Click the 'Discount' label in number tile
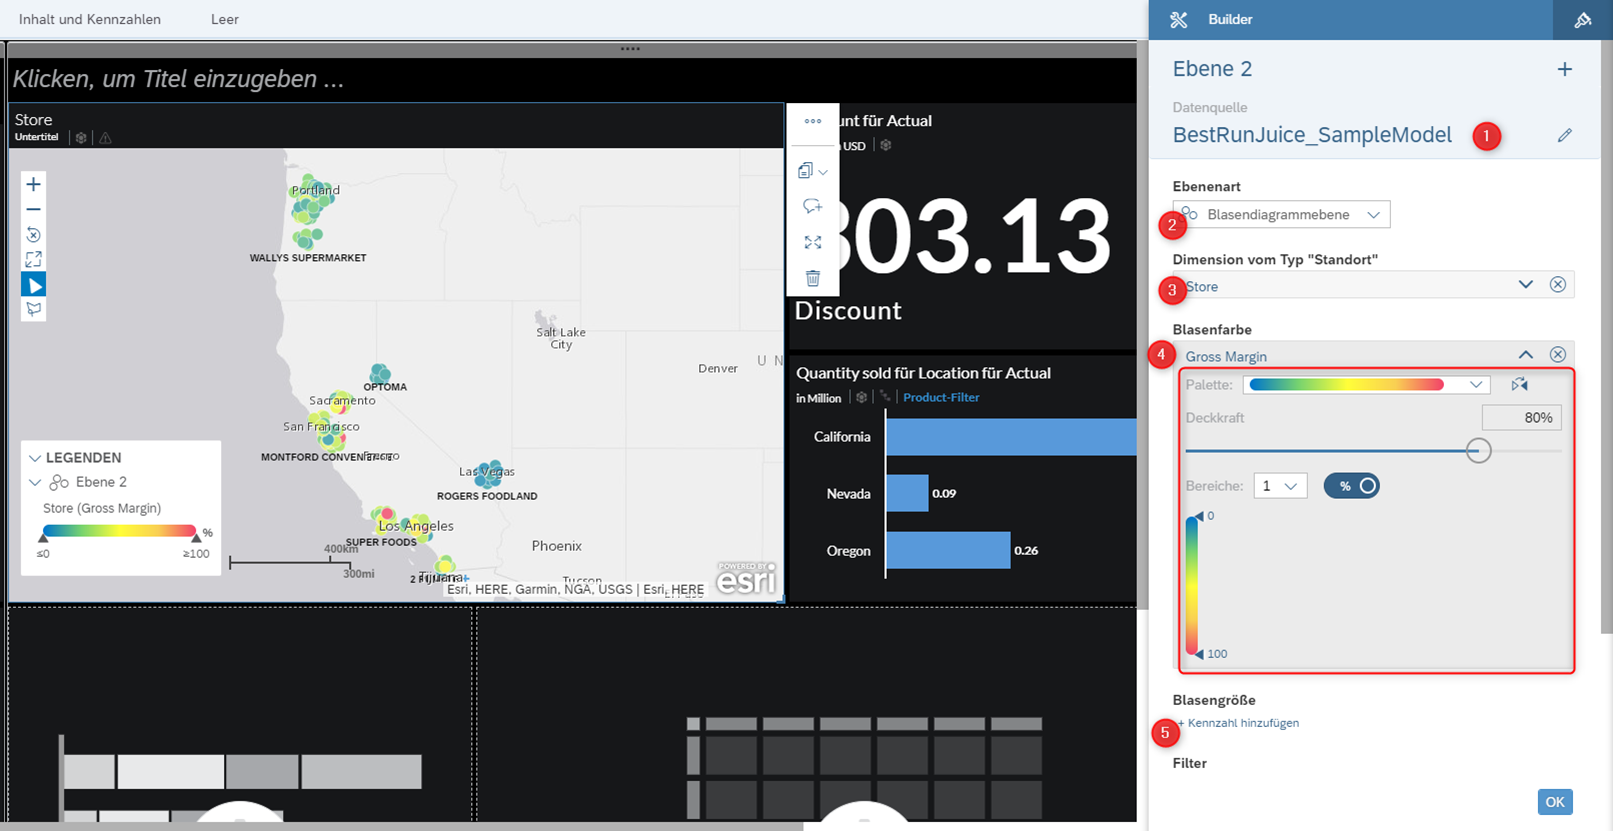This screenshot has height=831, width=1613. pyautogui.click(x=848, y=311)
